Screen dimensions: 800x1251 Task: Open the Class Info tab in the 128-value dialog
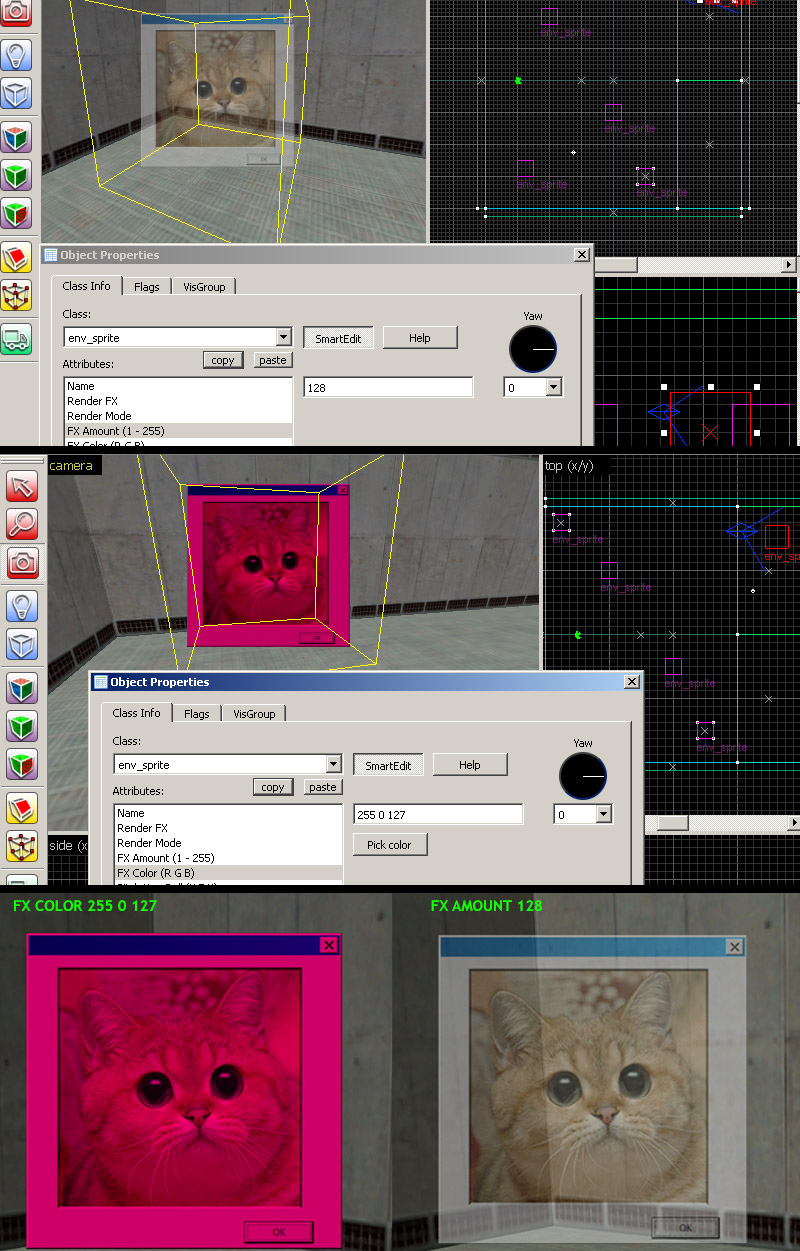87,286
